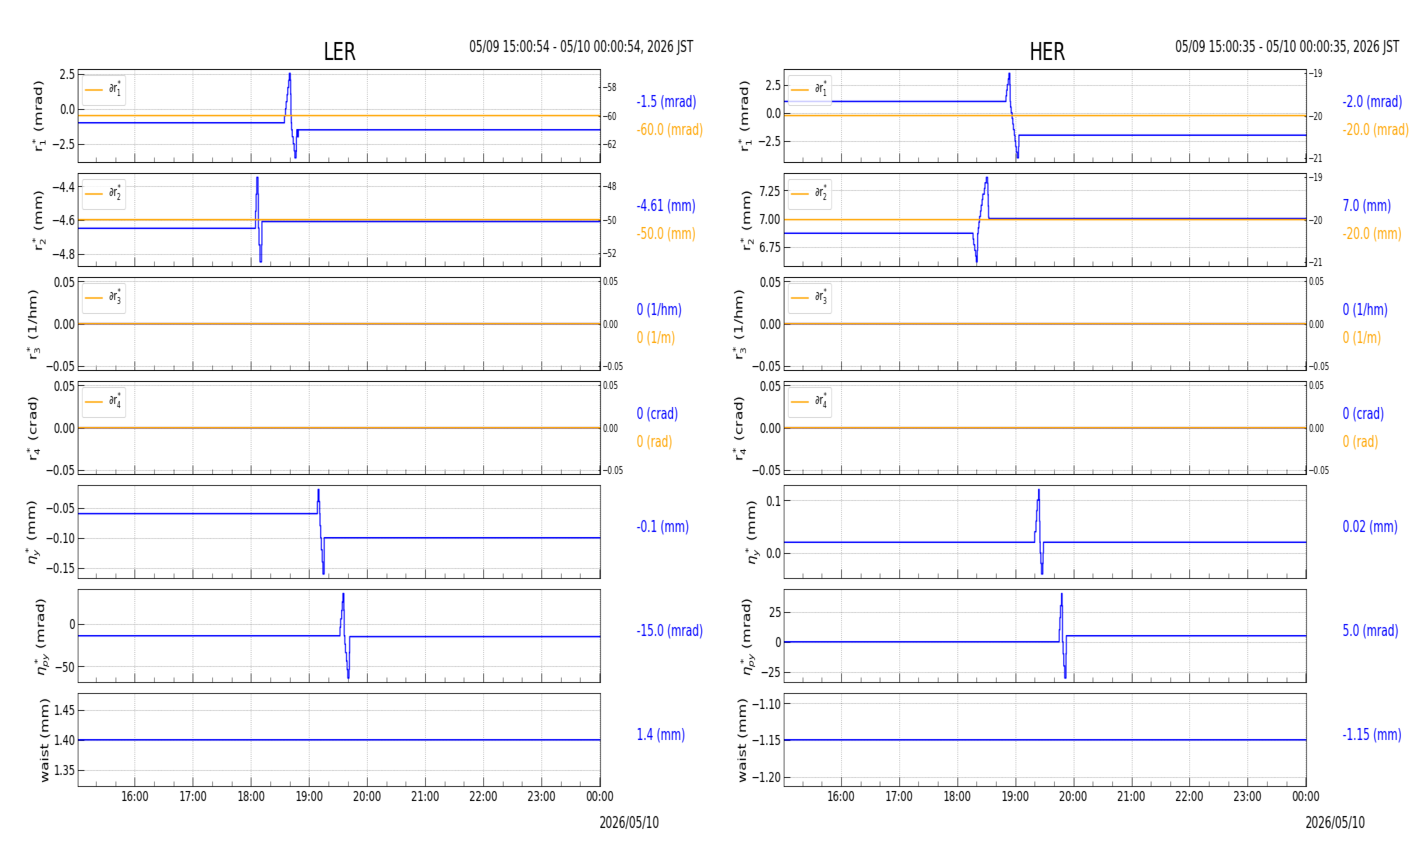1412x864 pixels.
Task: Click LER value -15.0 (mrad)
Action: 669,631
